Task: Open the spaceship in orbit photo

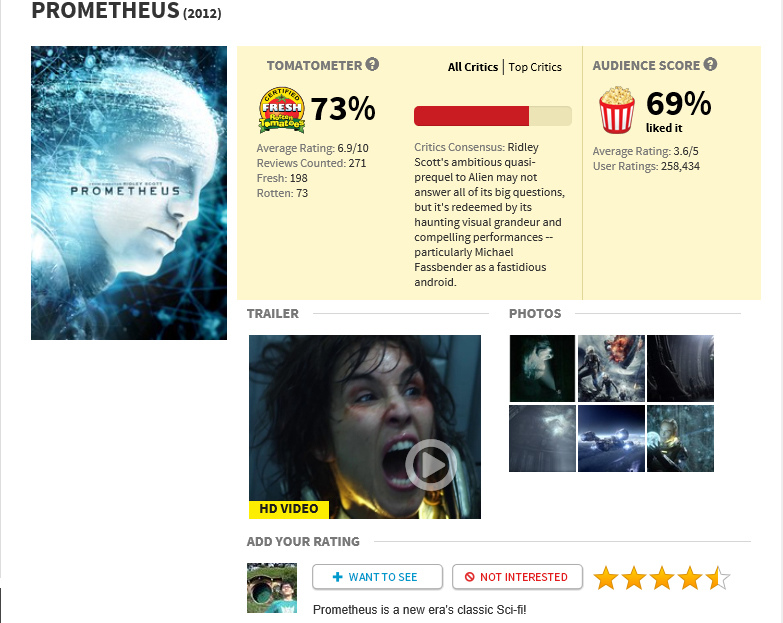Action: (611, 438)
